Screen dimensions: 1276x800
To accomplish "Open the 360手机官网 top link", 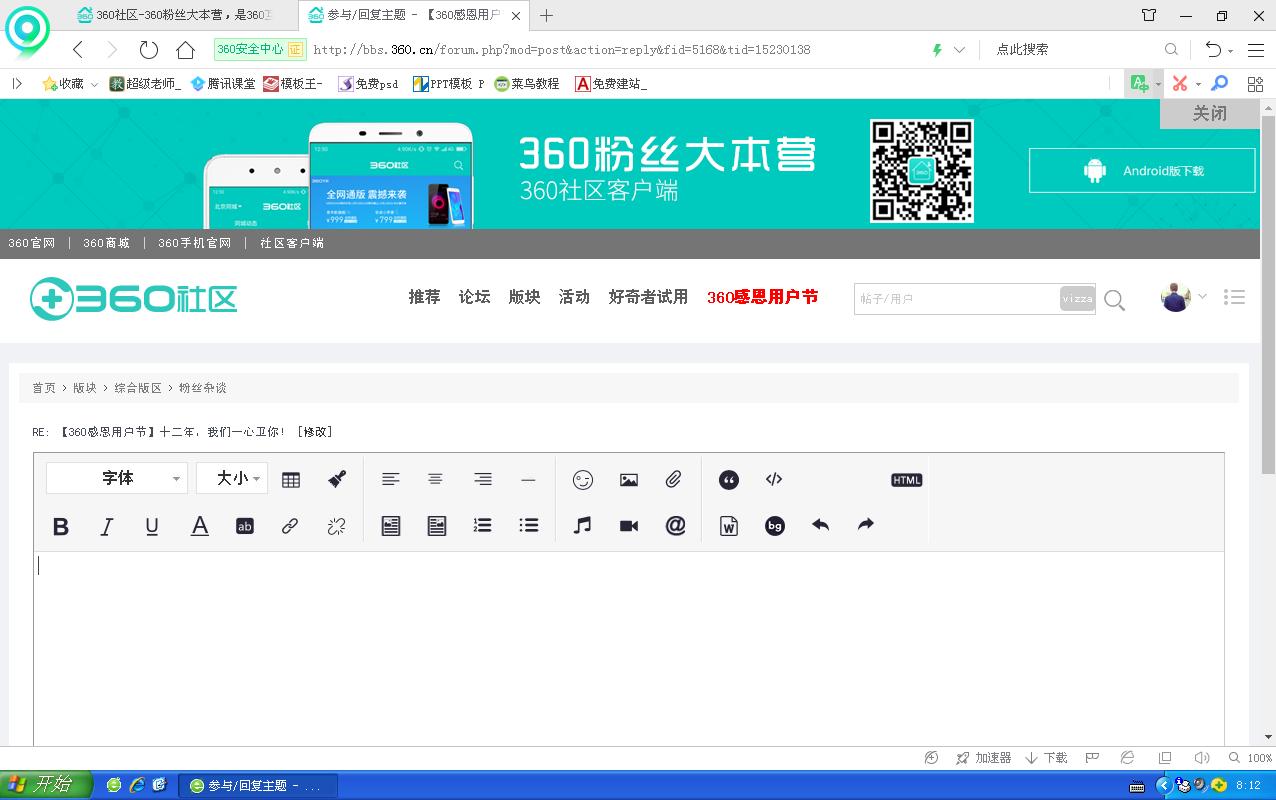I will point(194,243).
